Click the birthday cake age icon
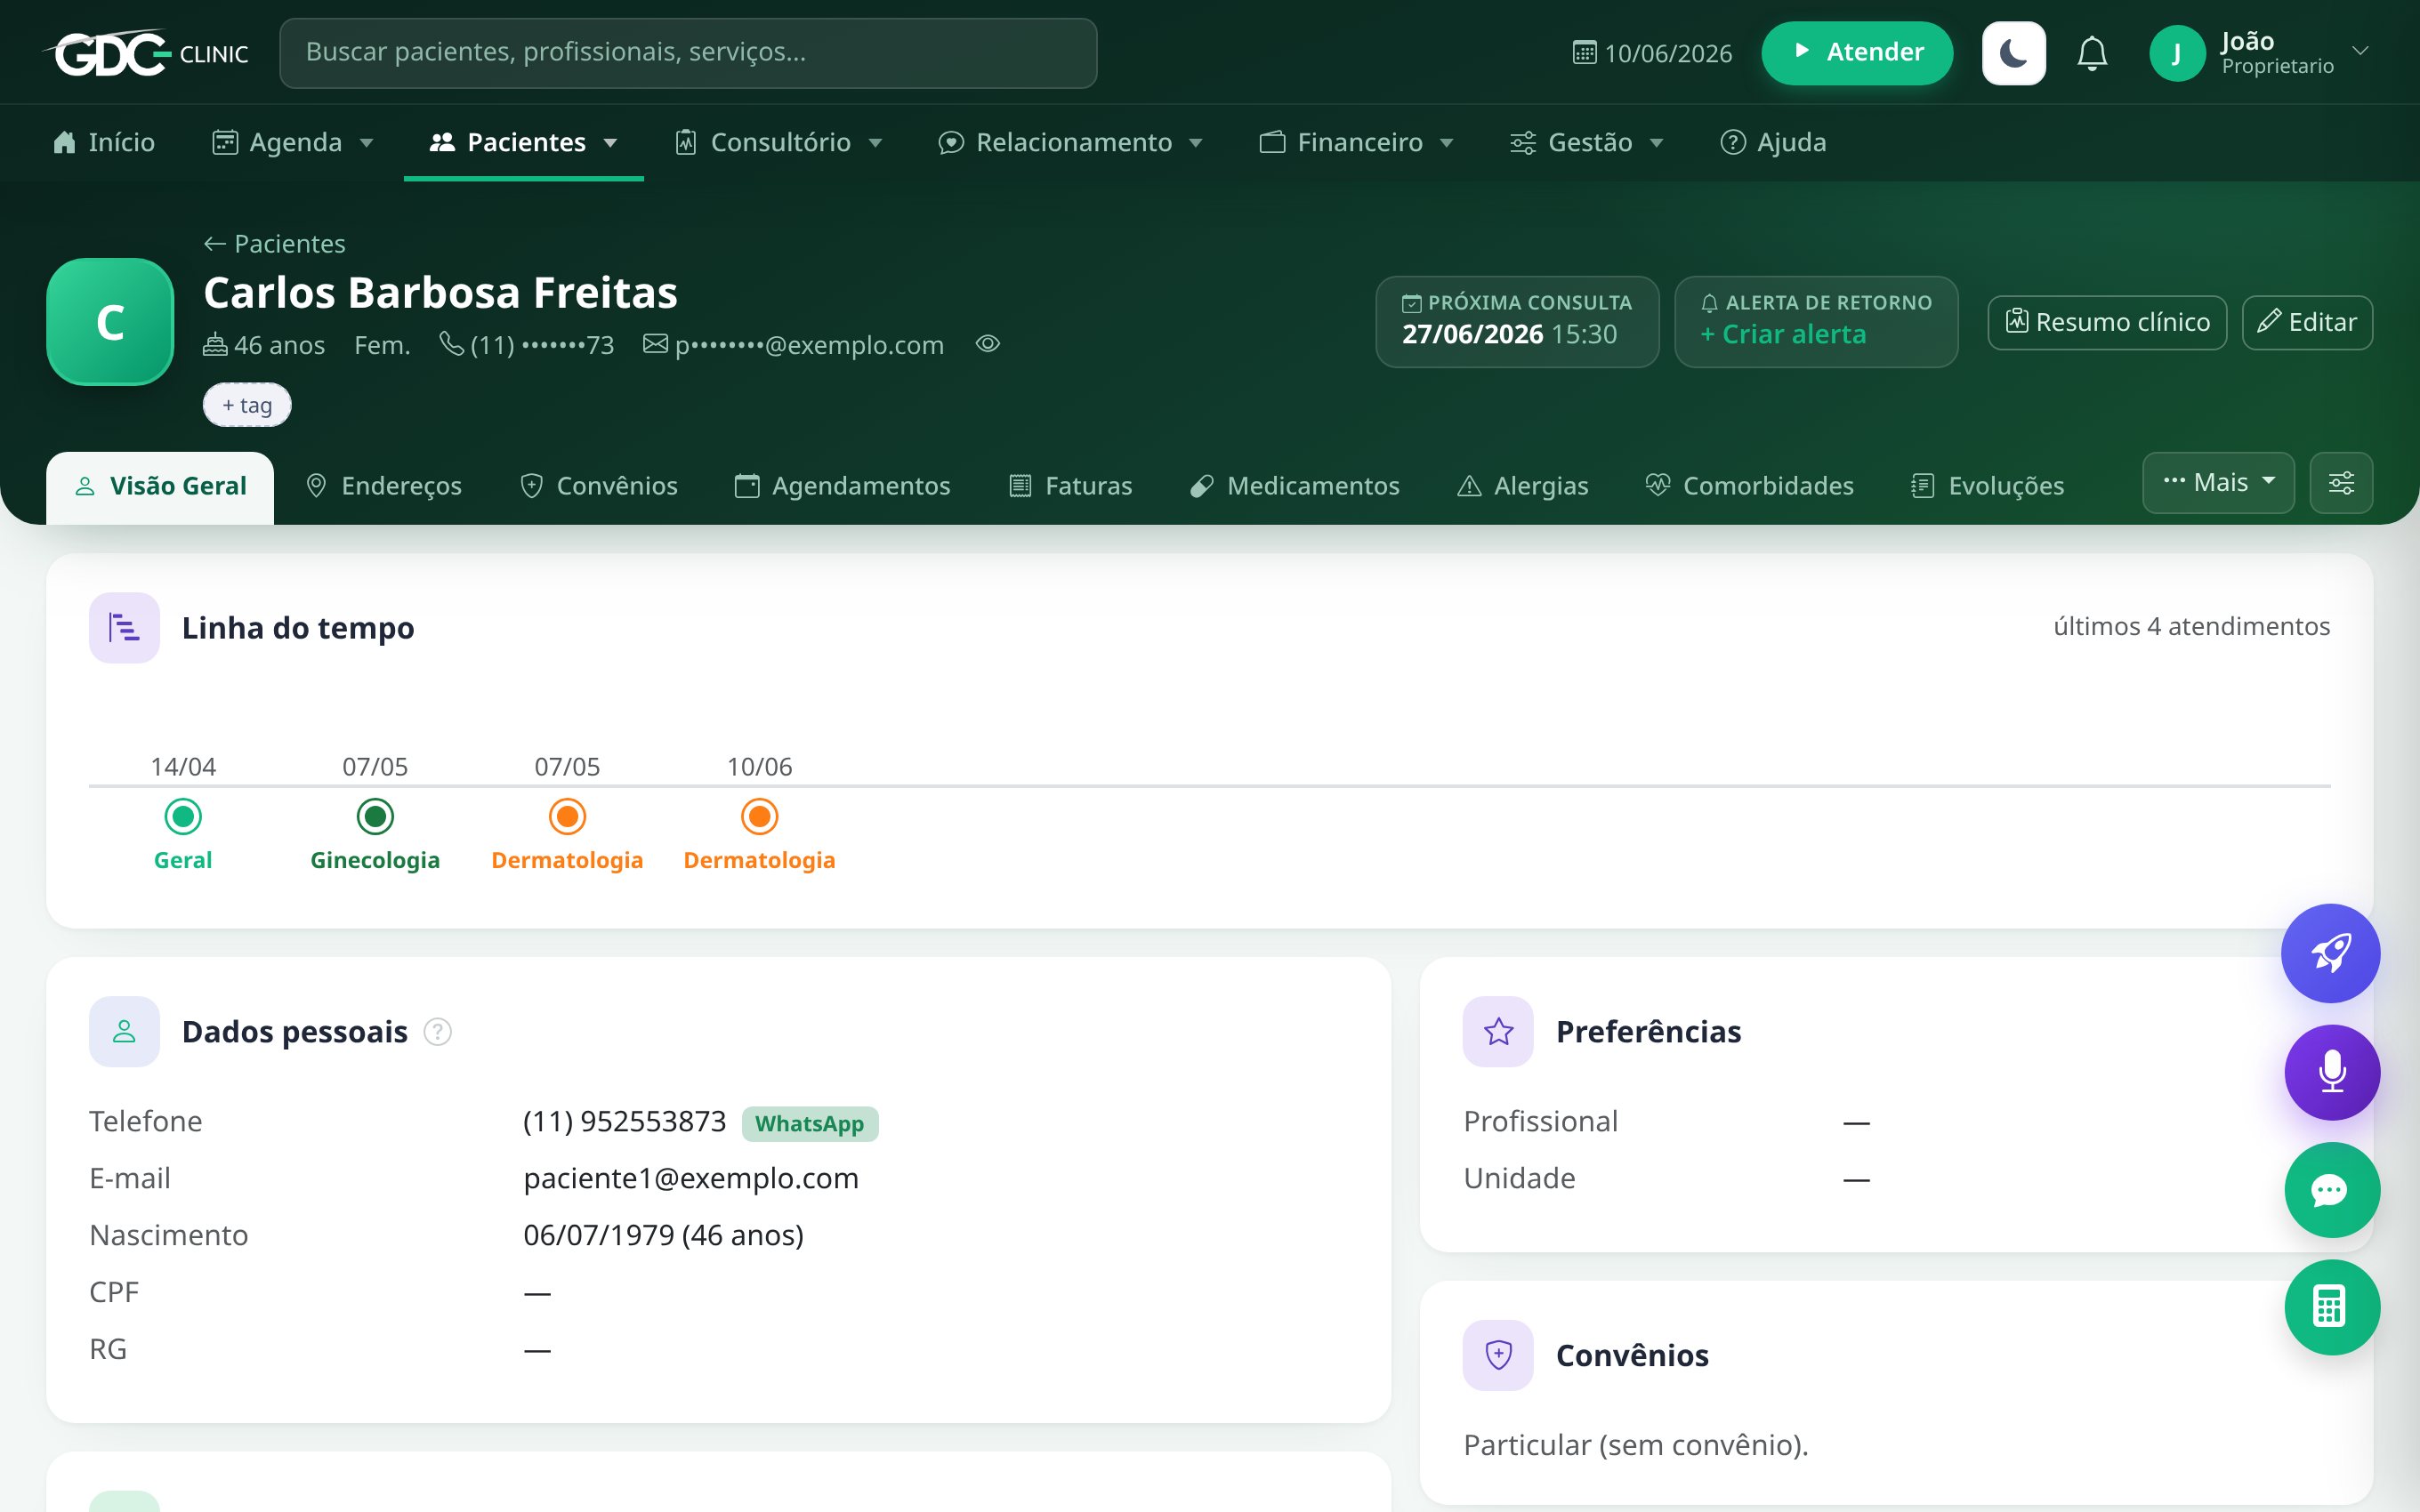This screenshot has height=1512, width=2420. tap(215, 345)
